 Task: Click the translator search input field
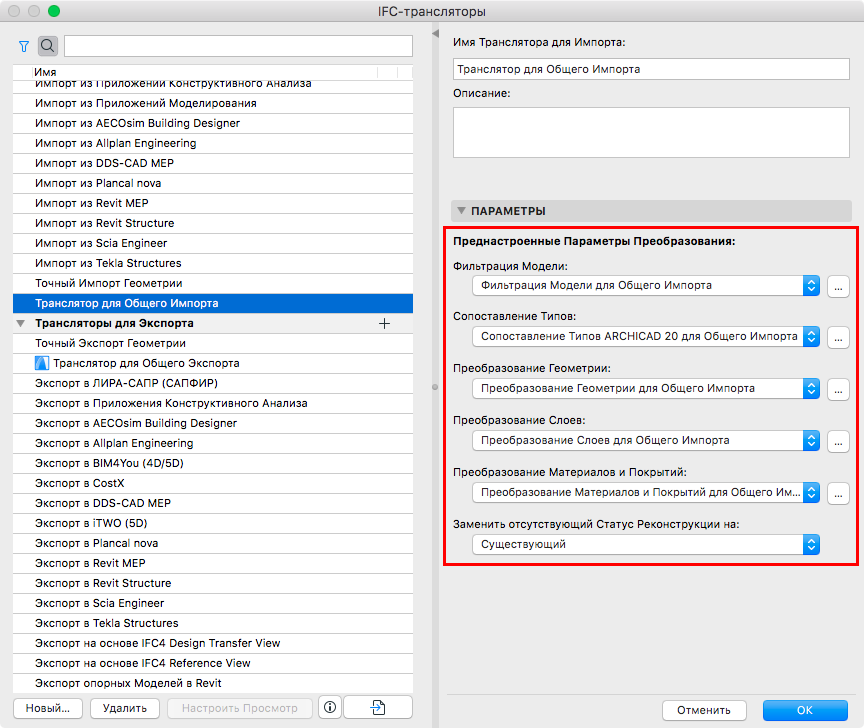point(238,46)
